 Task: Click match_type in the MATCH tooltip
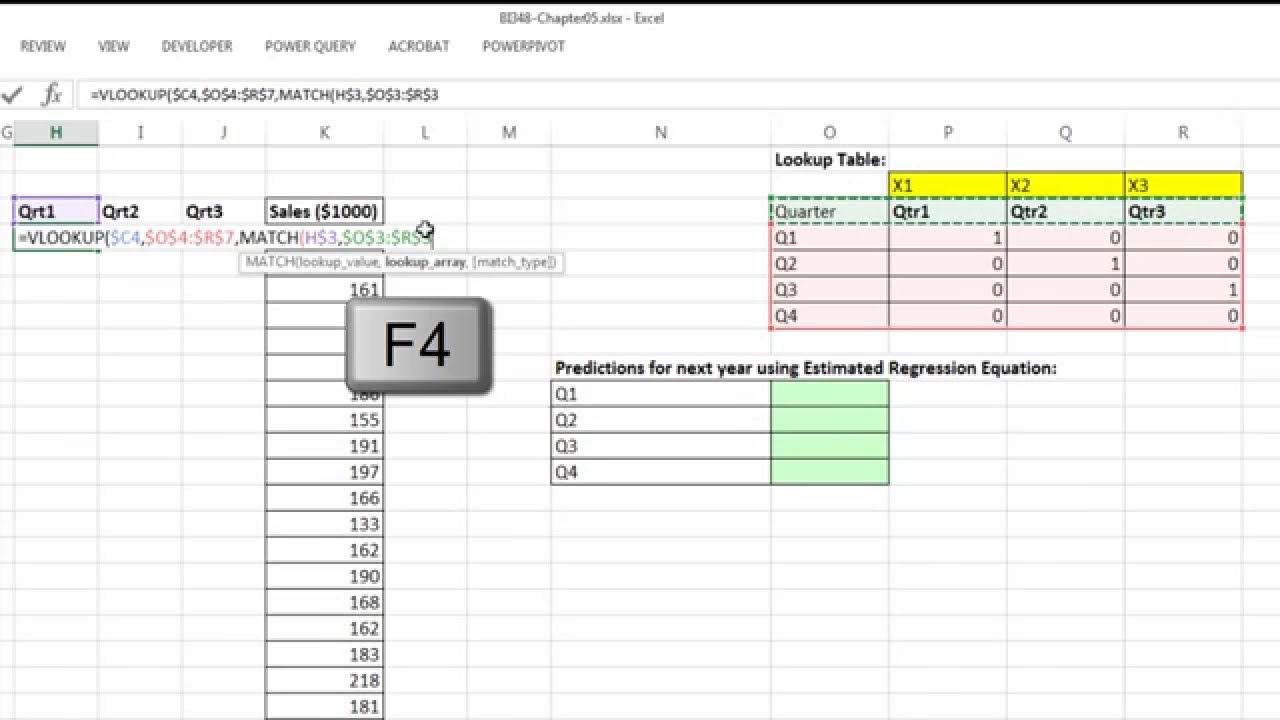513,262
